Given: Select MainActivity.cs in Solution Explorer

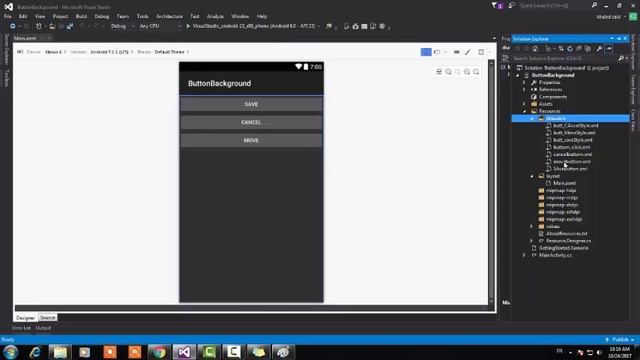Looking at the screenshot, I should point(555,255).
